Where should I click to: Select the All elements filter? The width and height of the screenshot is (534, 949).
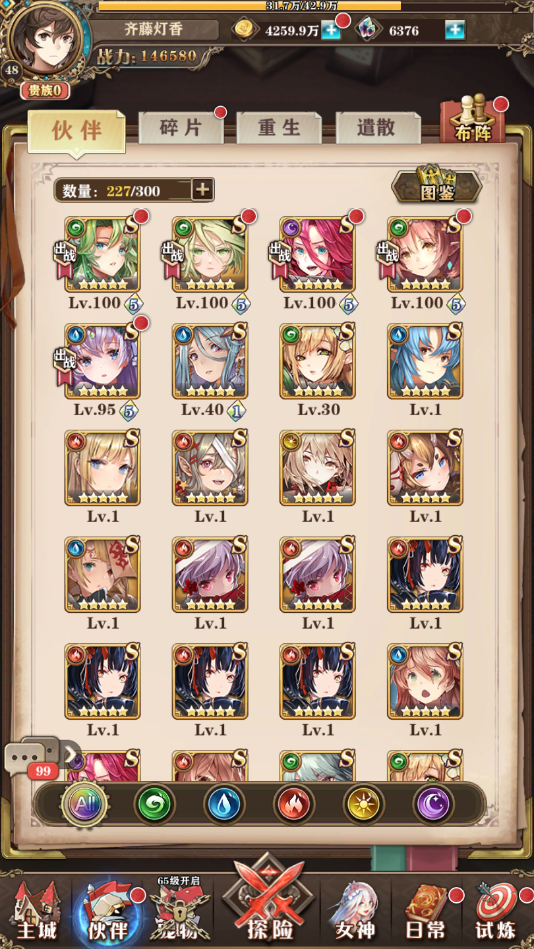click(x=85, y=804)
